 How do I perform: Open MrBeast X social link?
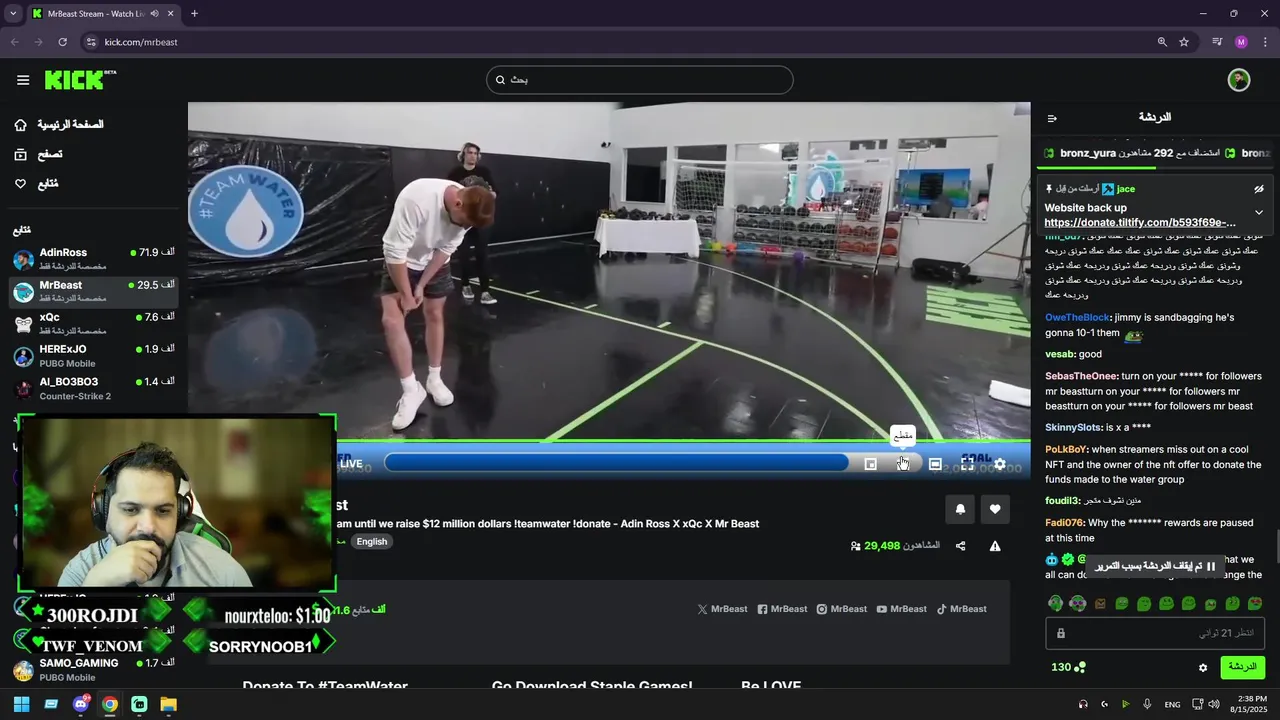coord(722,609)
